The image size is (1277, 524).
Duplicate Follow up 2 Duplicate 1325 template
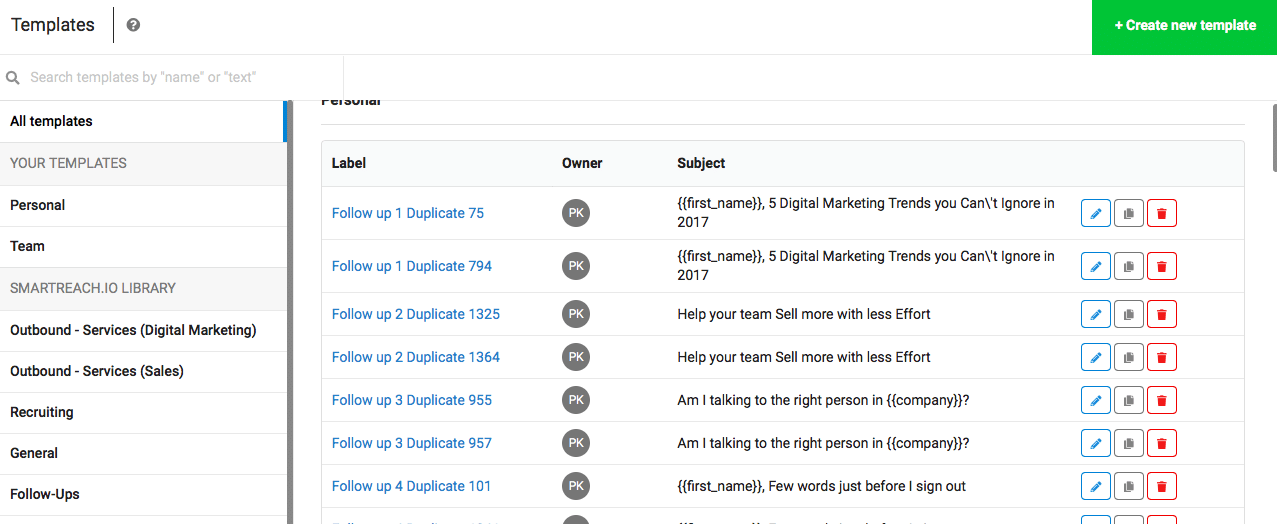(x=1129, y=314)
